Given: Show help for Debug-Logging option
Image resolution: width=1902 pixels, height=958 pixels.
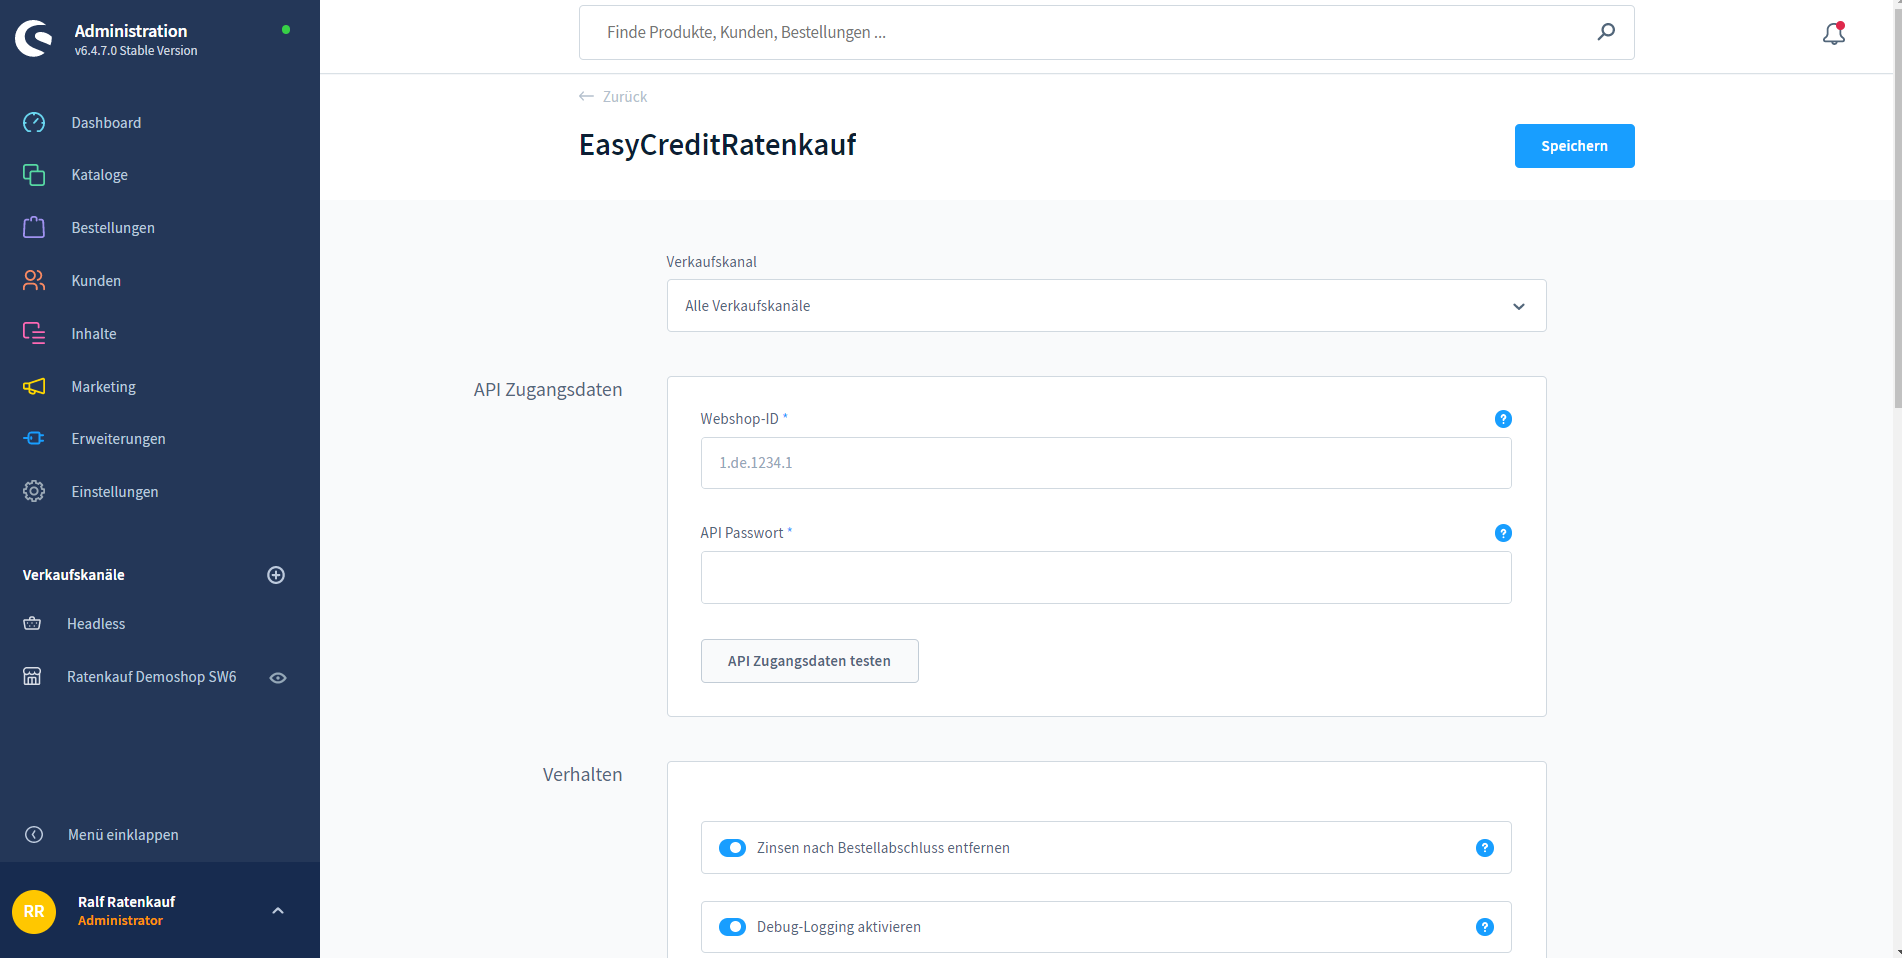Looking at the screenshot, I should click(1484, 927).
